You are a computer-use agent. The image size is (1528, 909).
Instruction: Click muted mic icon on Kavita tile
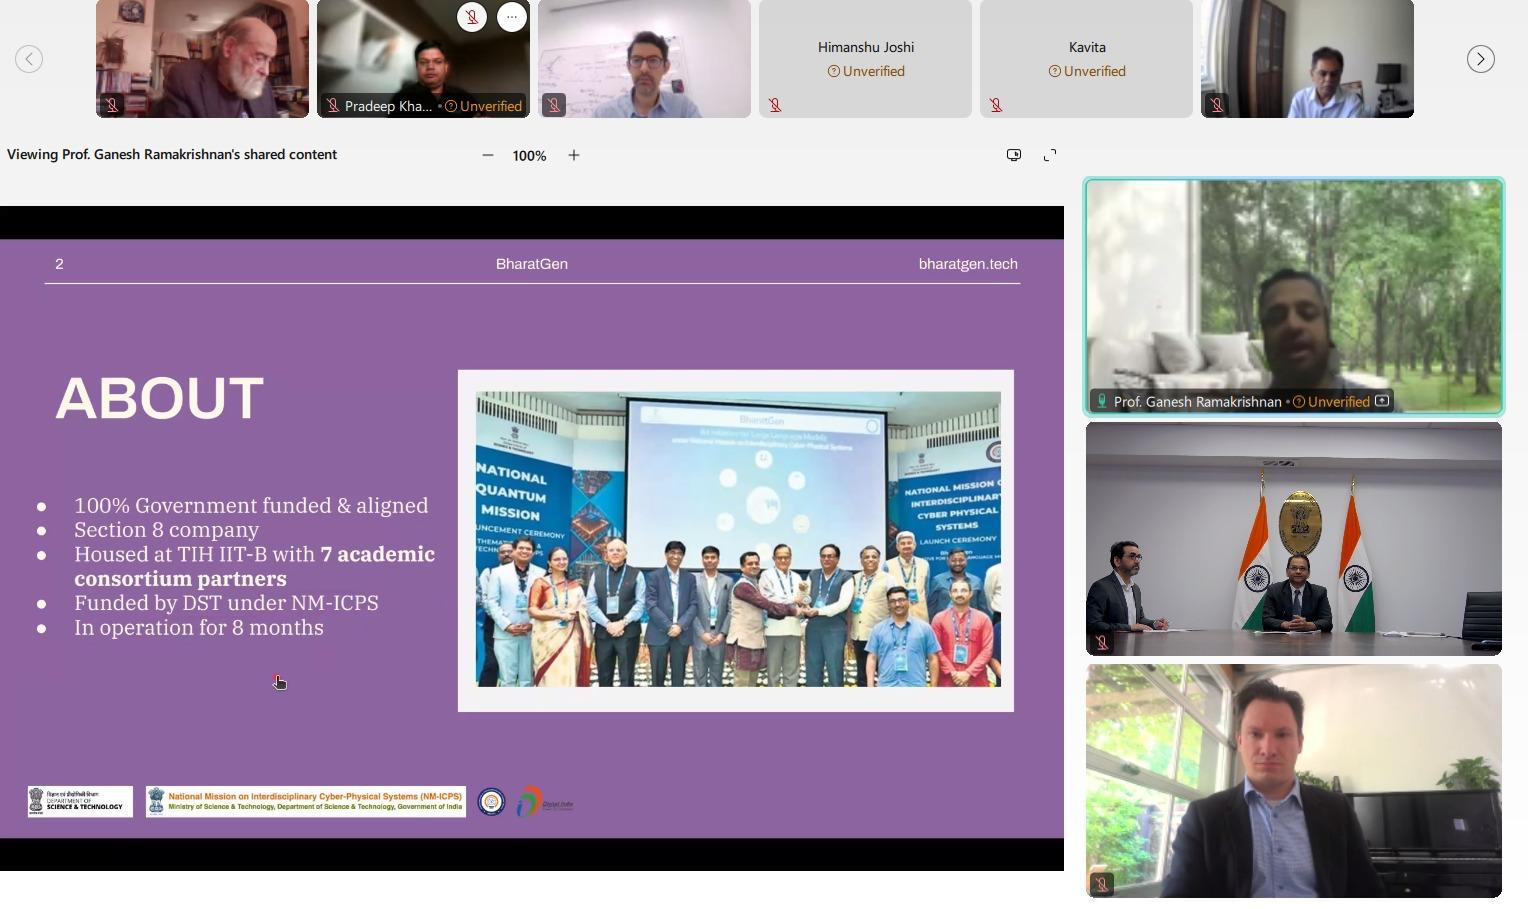coord(996,105)
